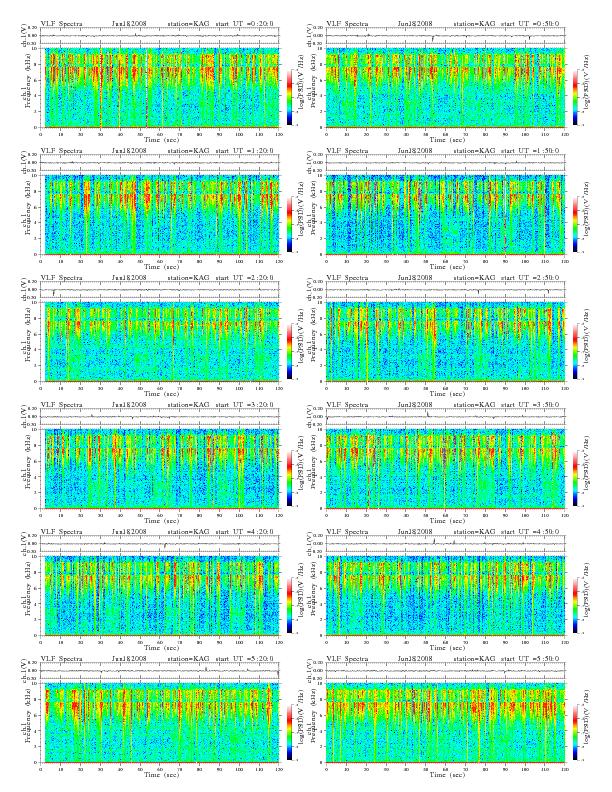Select the spectrogram starting UT 4:20:0
Image resolution: width=612 pixels, height=792 pixels.
point(160,596)
